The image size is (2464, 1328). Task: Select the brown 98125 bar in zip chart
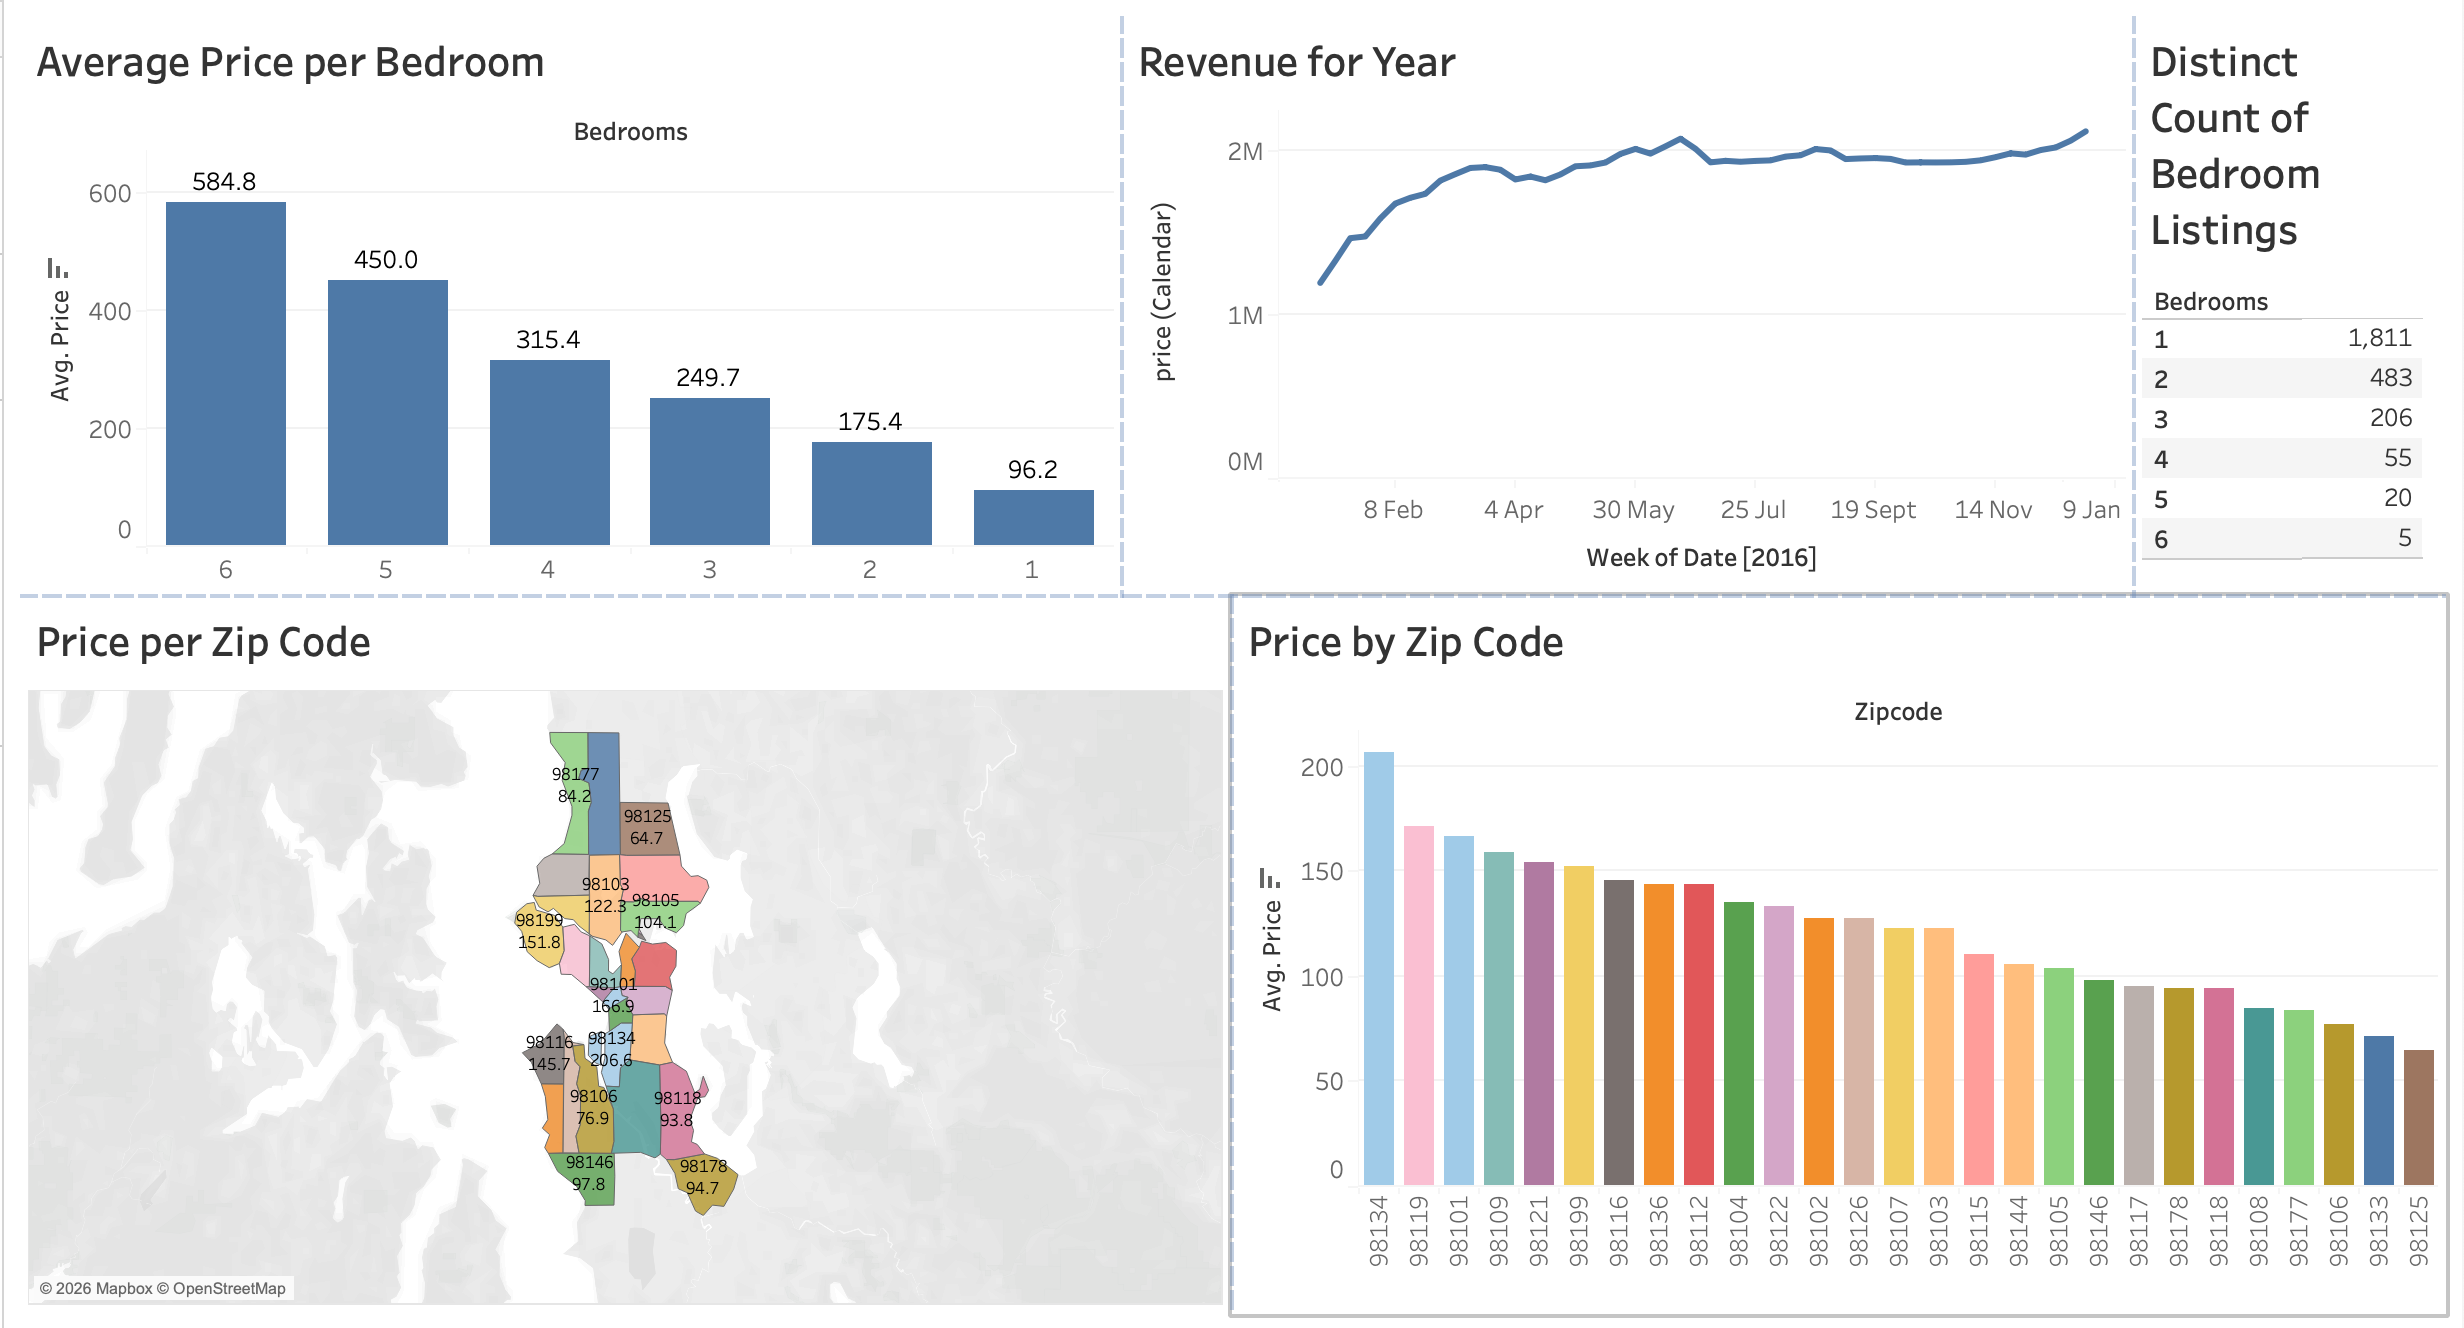click(2418, 1117)
